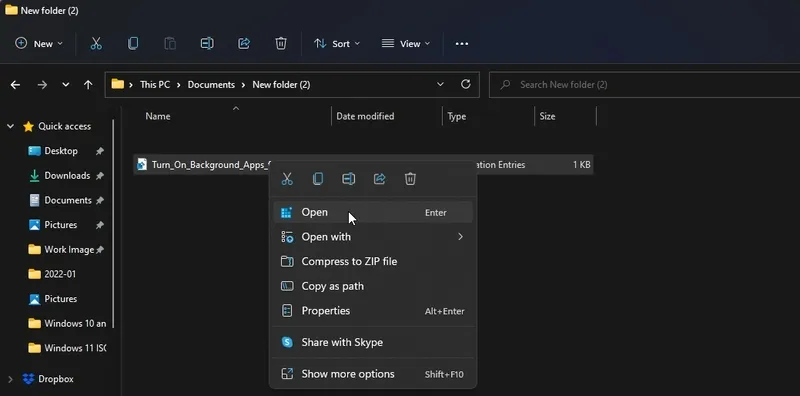This screenshot has height=396, width=800.
Task: Click the Rename icon in the top toolbar
Action: 207,44
